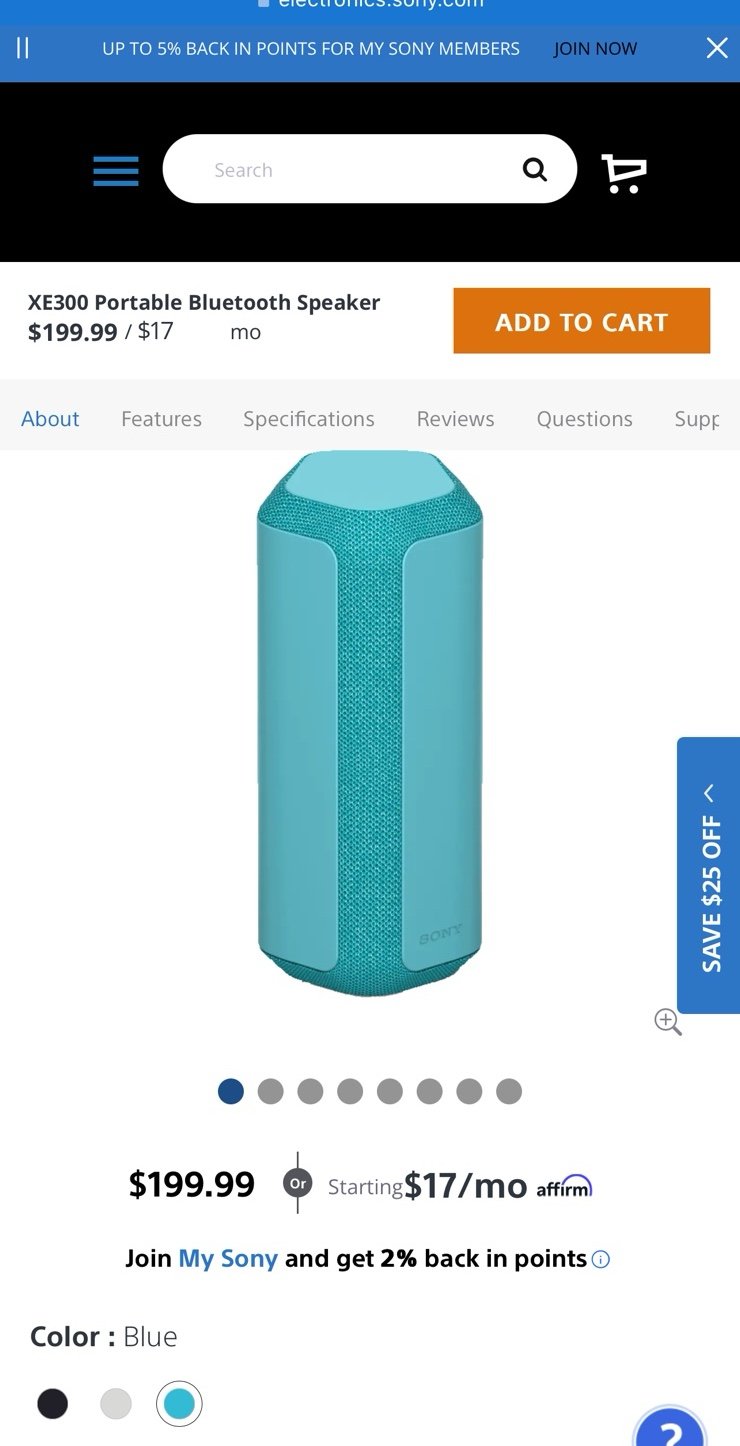740x1446 pixels.
Task: Open the hamburger navigation menu
Action: [116, 171]
